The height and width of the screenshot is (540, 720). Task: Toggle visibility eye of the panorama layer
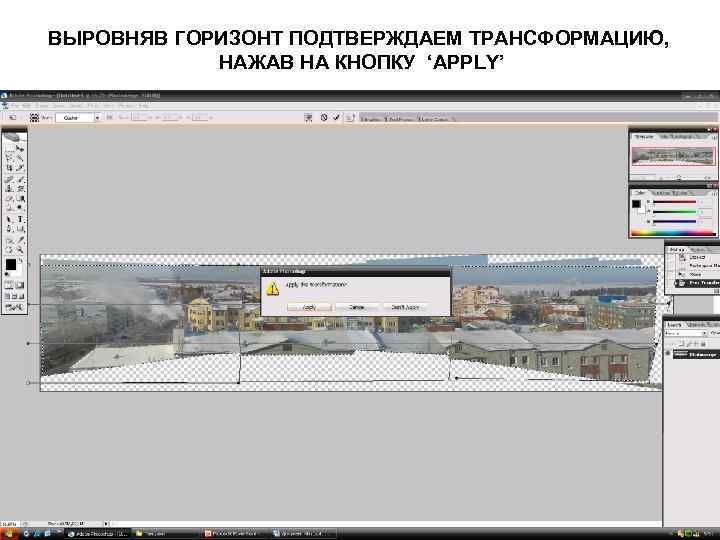coord(668,354)
